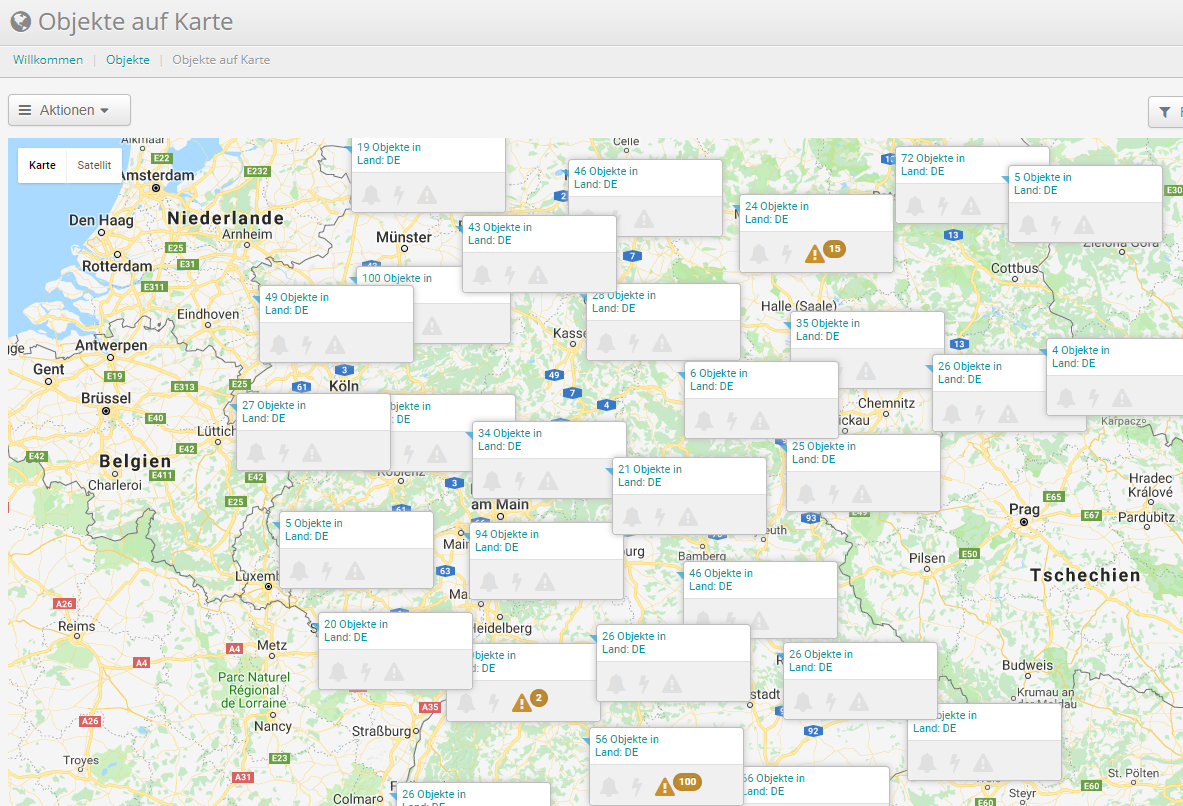This screenshot has width=1183, height=806.
Task: Click lightning icon on 19 Objekte card
Action: point(398,195)
